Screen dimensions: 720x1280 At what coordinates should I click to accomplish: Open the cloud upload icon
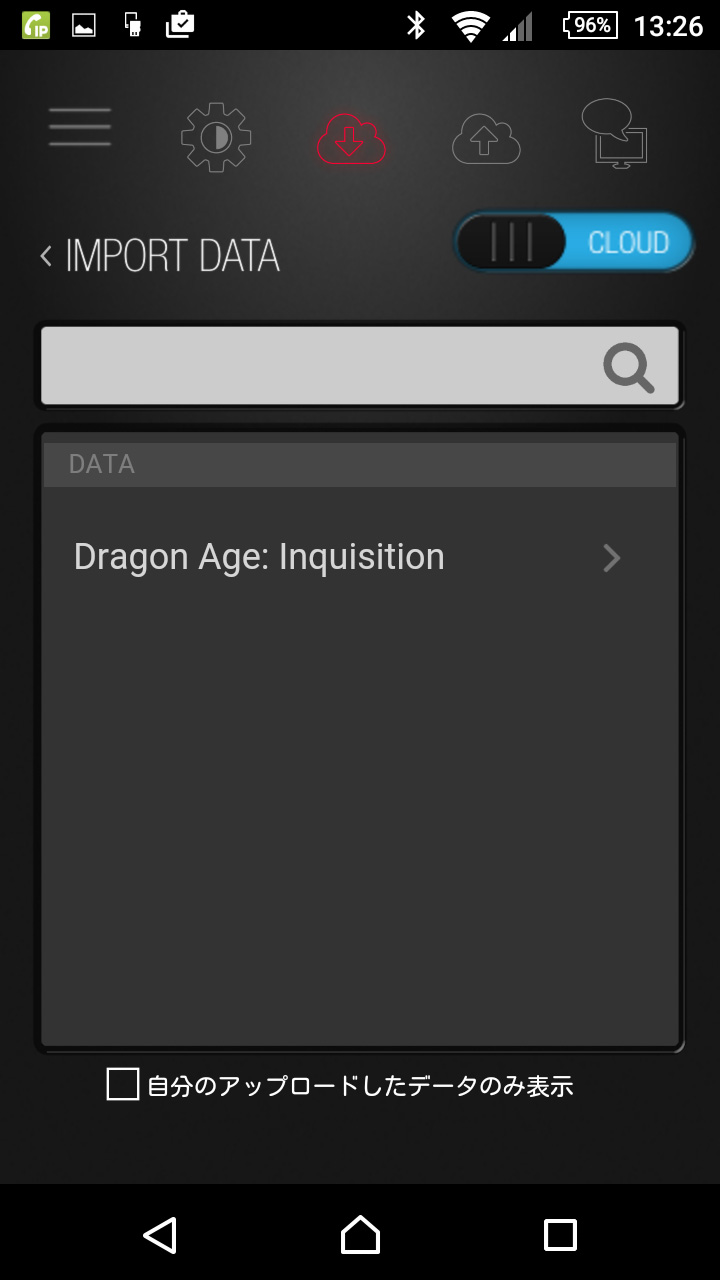click(x=486, y=138)
